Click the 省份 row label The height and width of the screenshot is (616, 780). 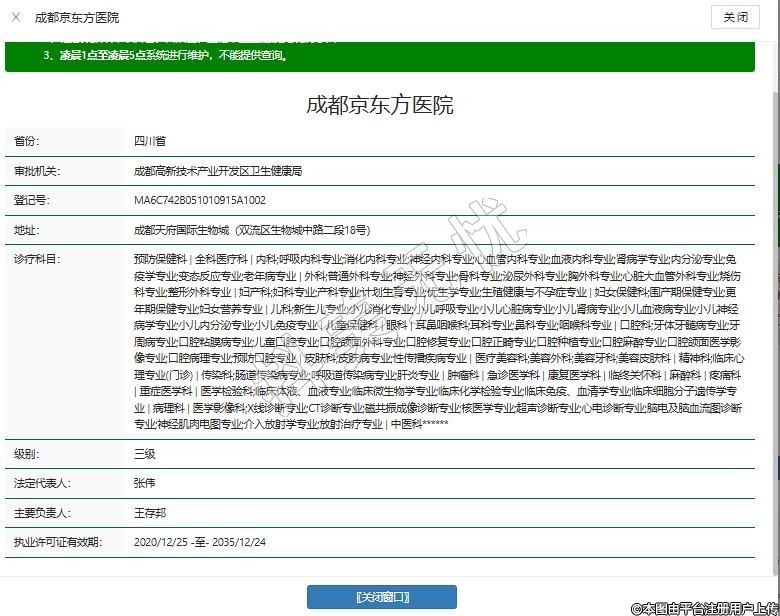point(27,142)
